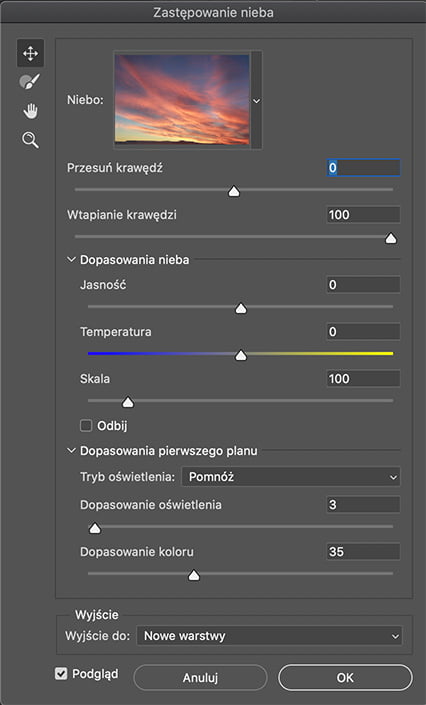Click the sunset sky thumbnail preview

(x=182, y=99)
